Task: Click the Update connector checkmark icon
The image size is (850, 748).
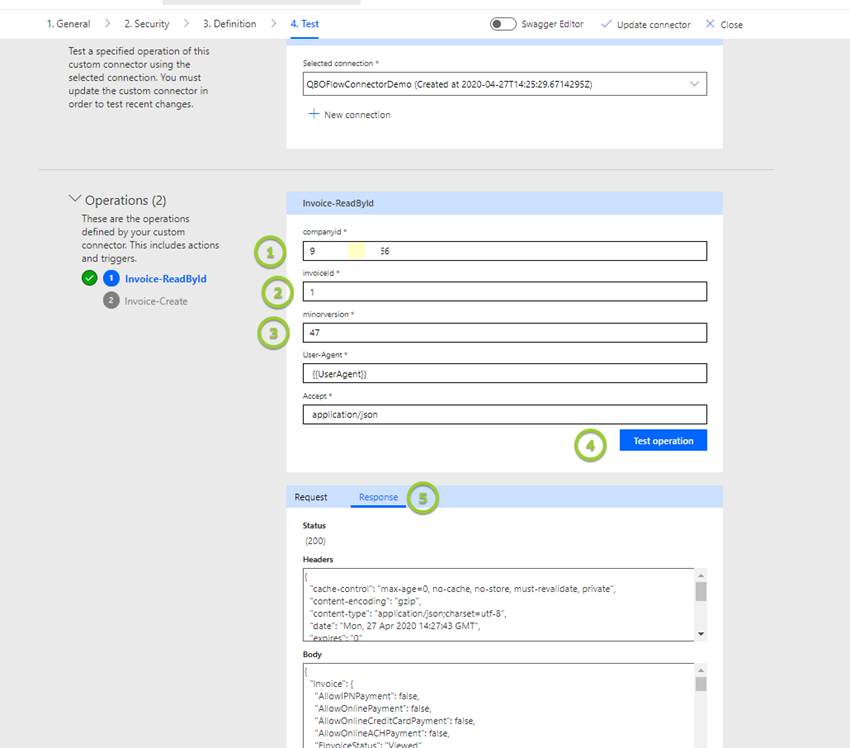Action: coord(606,24)
